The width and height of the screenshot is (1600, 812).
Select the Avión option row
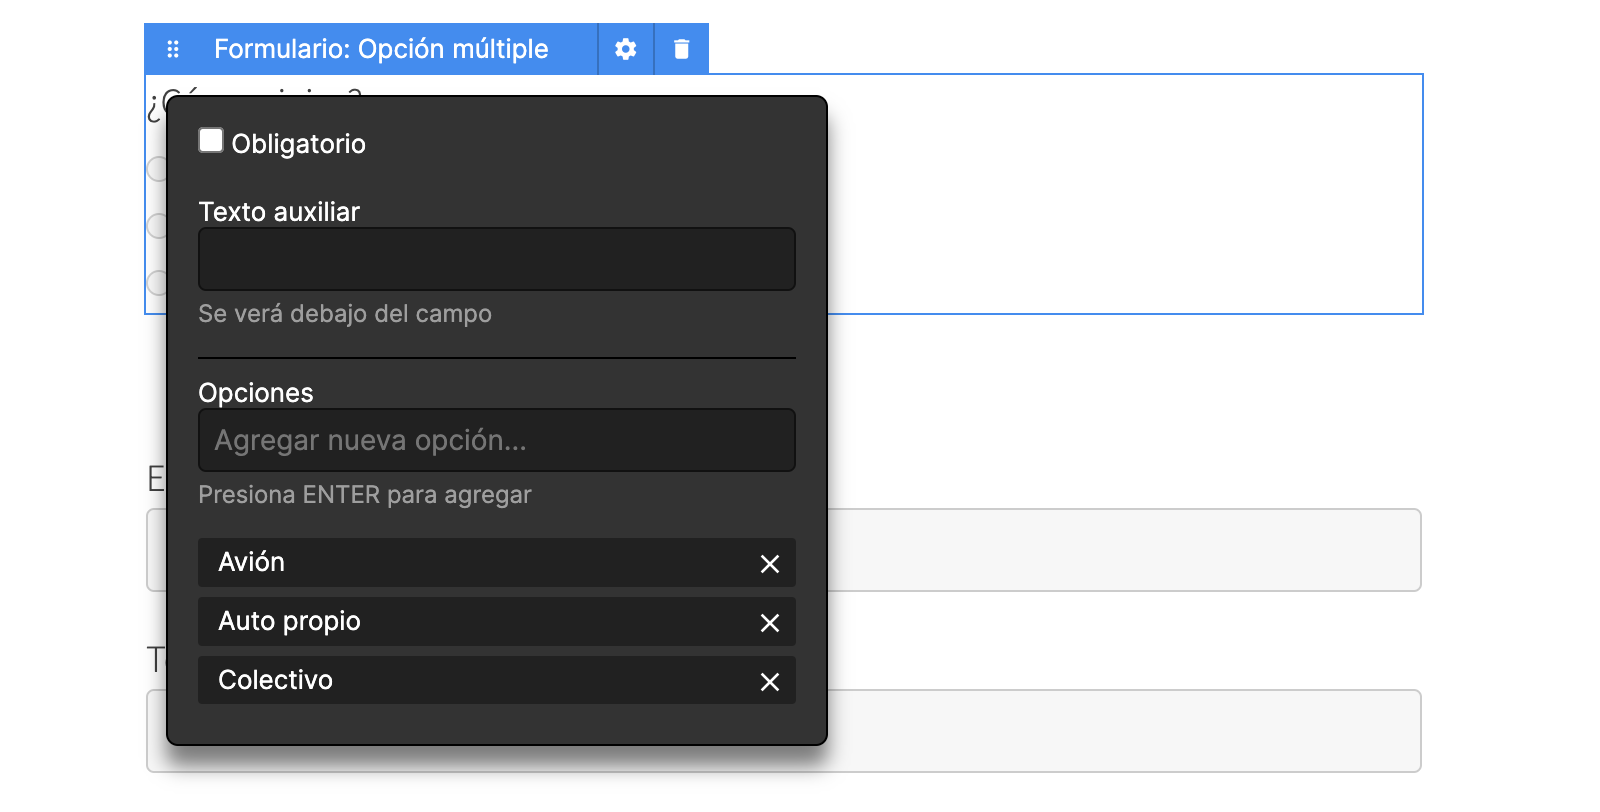tap(497, 562)
